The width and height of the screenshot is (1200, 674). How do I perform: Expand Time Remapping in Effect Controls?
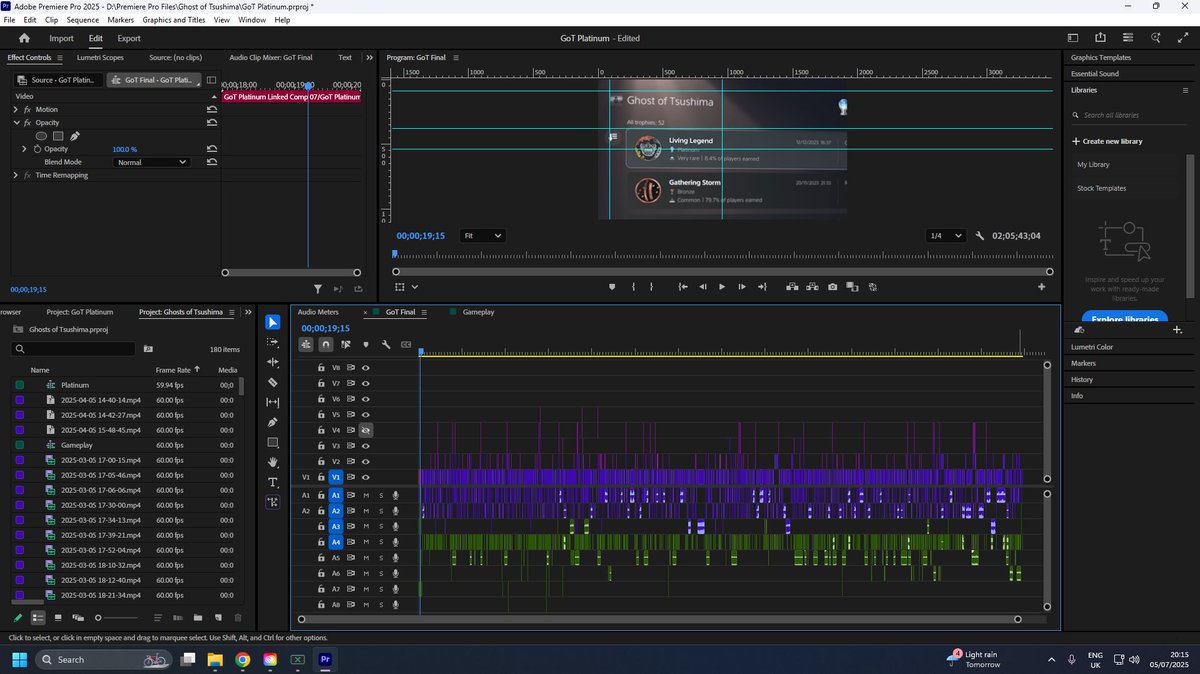pyautogui.click(x=14, y=175)
